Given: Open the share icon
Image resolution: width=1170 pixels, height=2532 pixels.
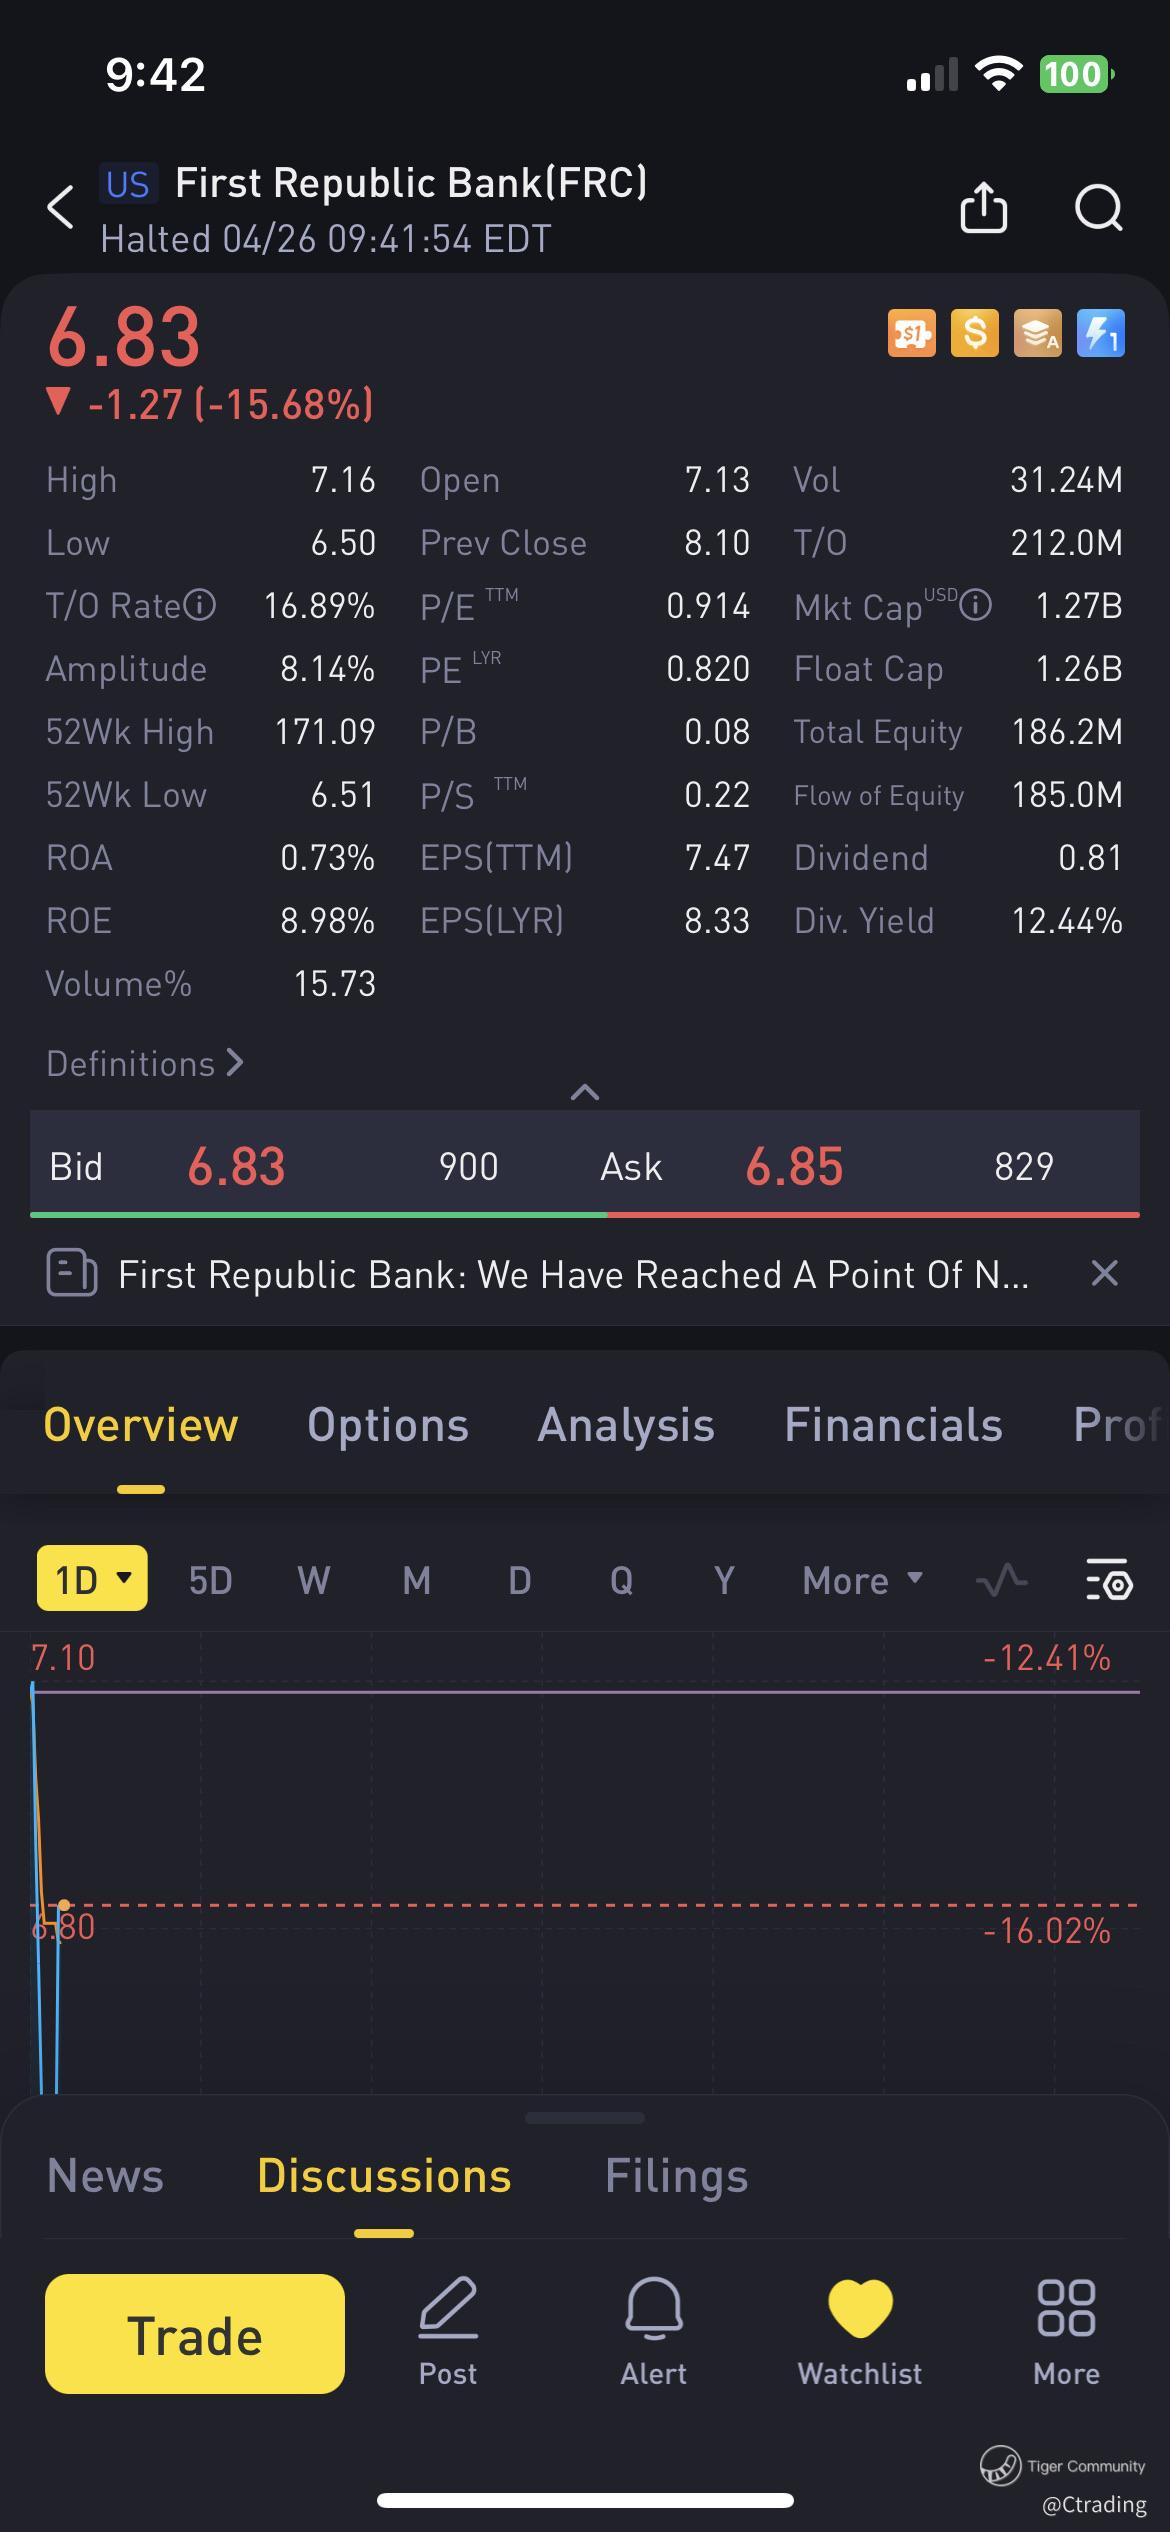Looking at the screenshot, I should tap(983, 208).
